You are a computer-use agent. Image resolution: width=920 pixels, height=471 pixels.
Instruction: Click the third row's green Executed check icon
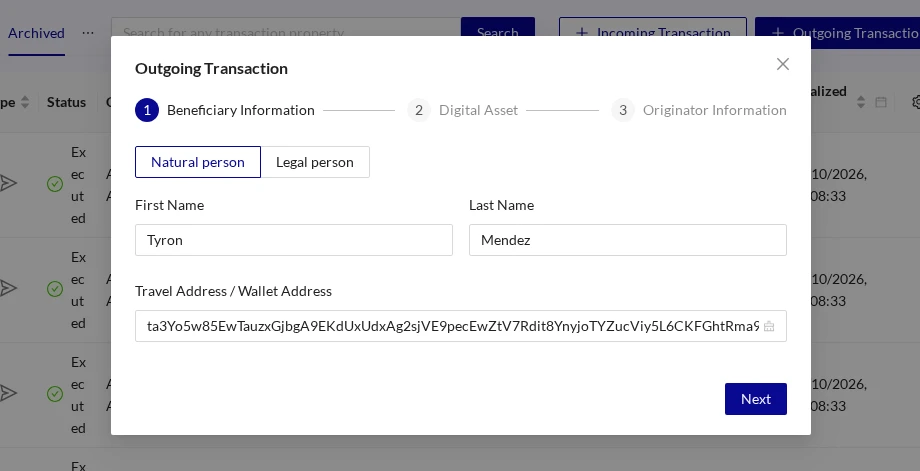click(x=55, y=394)
